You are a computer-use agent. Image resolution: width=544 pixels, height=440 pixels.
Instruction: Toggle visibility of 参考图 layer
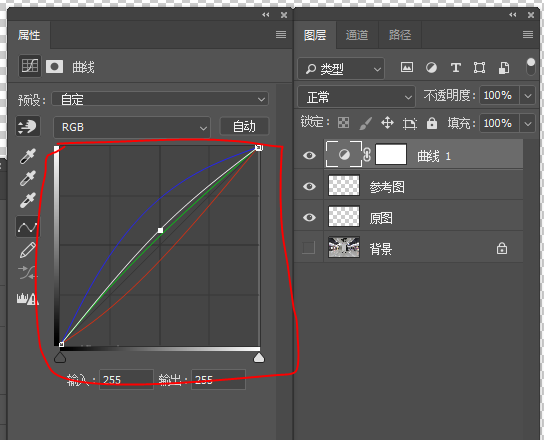(309, 186)
